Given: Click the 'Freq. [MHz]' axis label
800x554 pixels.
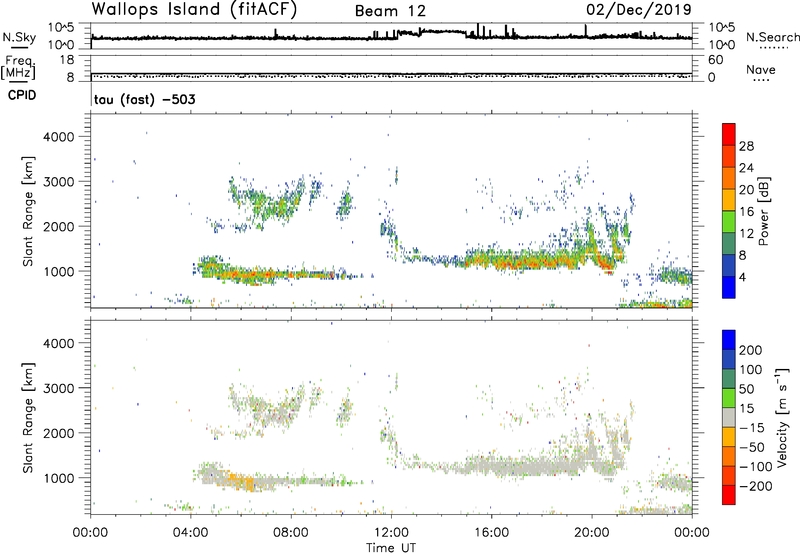Looking at the screenshot, I should coord(18,68).
